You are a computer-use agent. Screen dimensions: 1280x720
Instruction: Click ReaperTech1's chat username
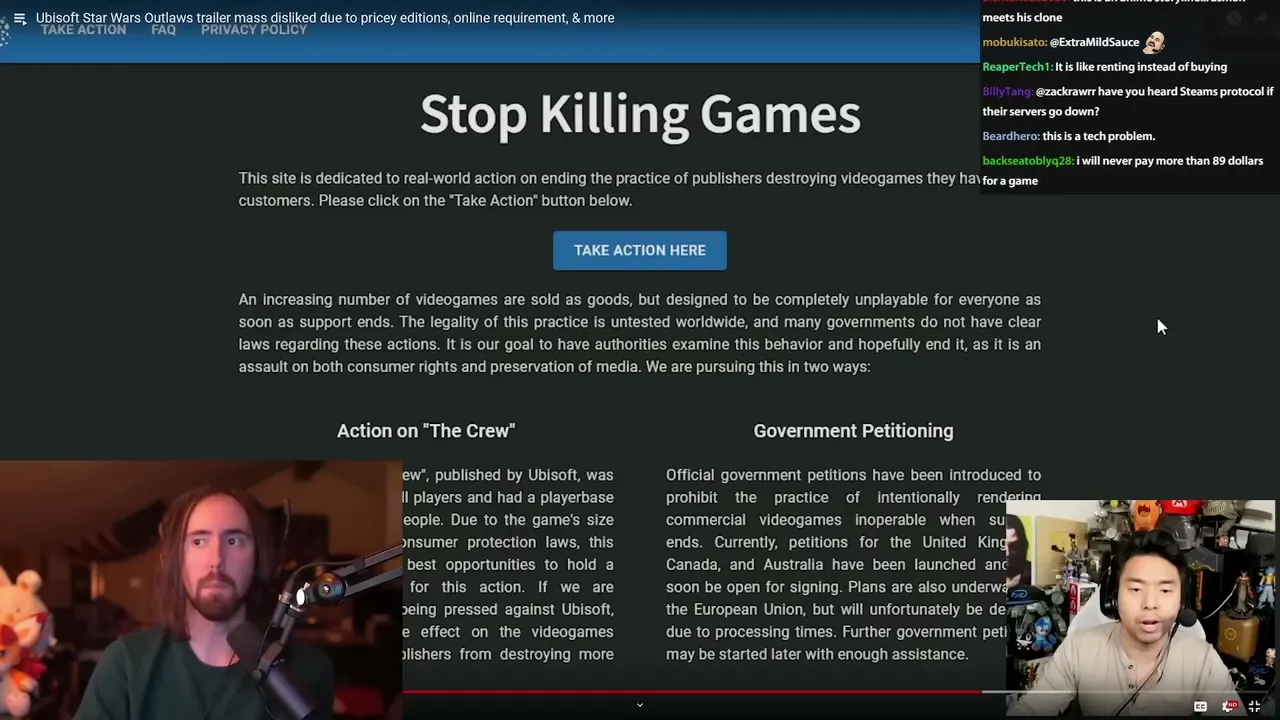[x=1017, y=67]
